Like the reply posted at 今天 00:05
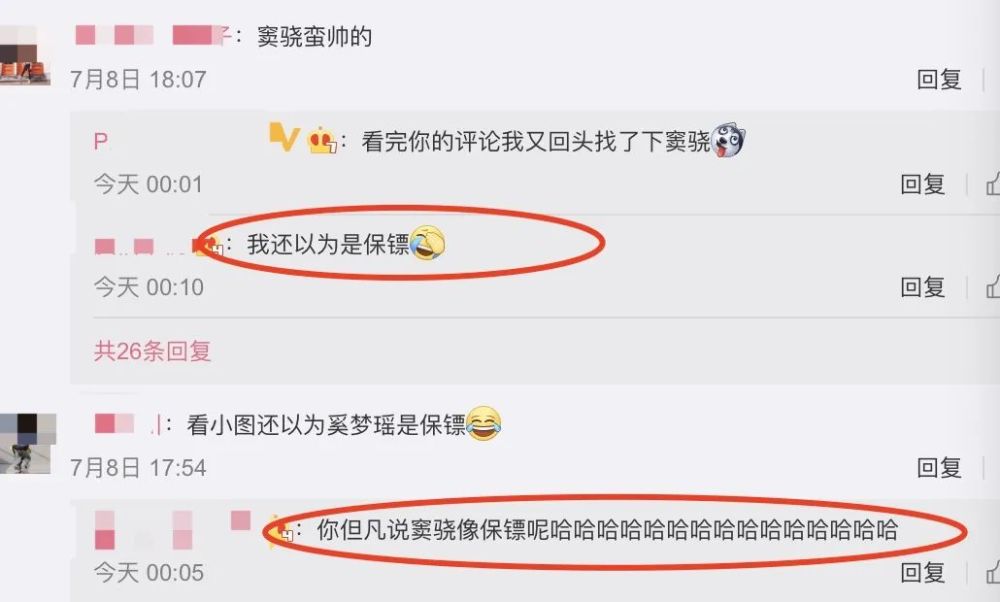 pyautogui.click(x=992, y=572)
